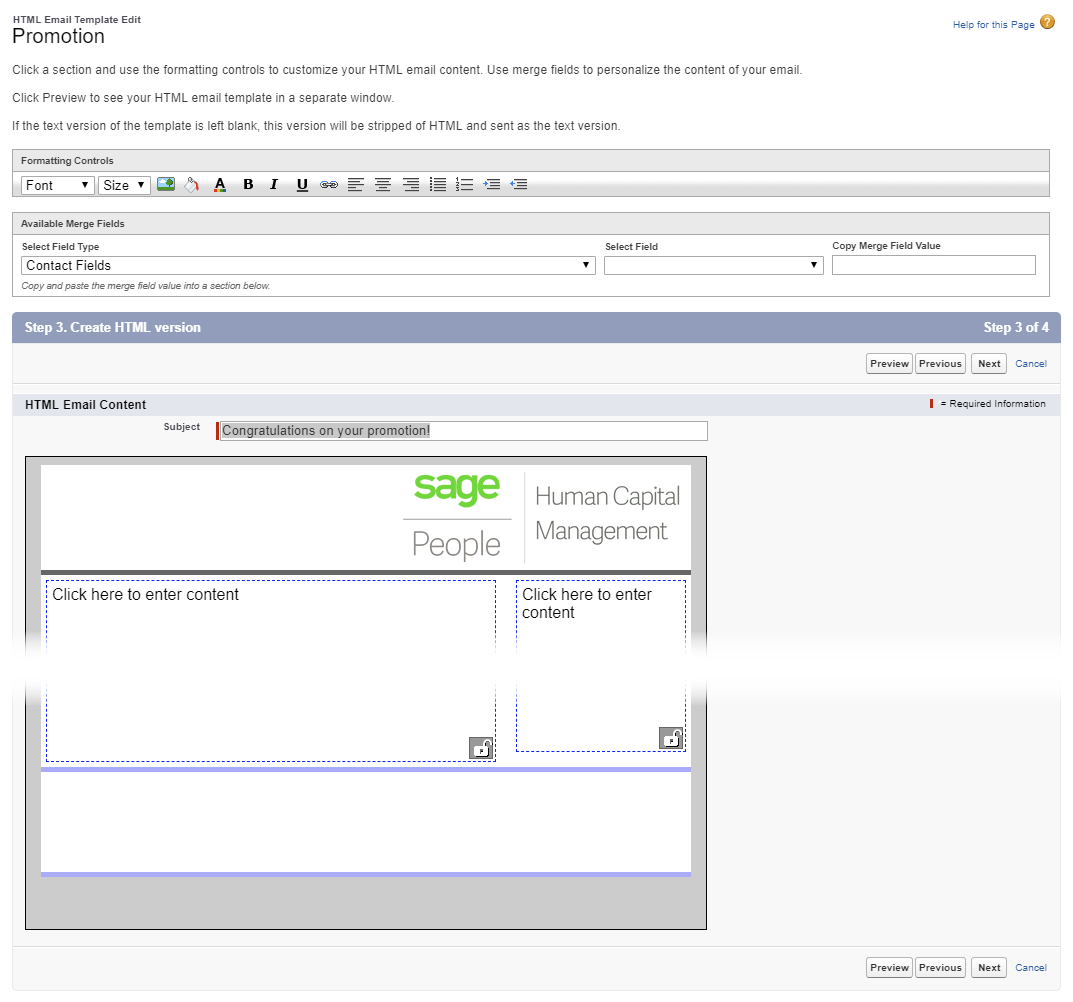The width and height of the screenshot is (1073, 1002).
Task: Click the left align icon
Action: (356, 185)
